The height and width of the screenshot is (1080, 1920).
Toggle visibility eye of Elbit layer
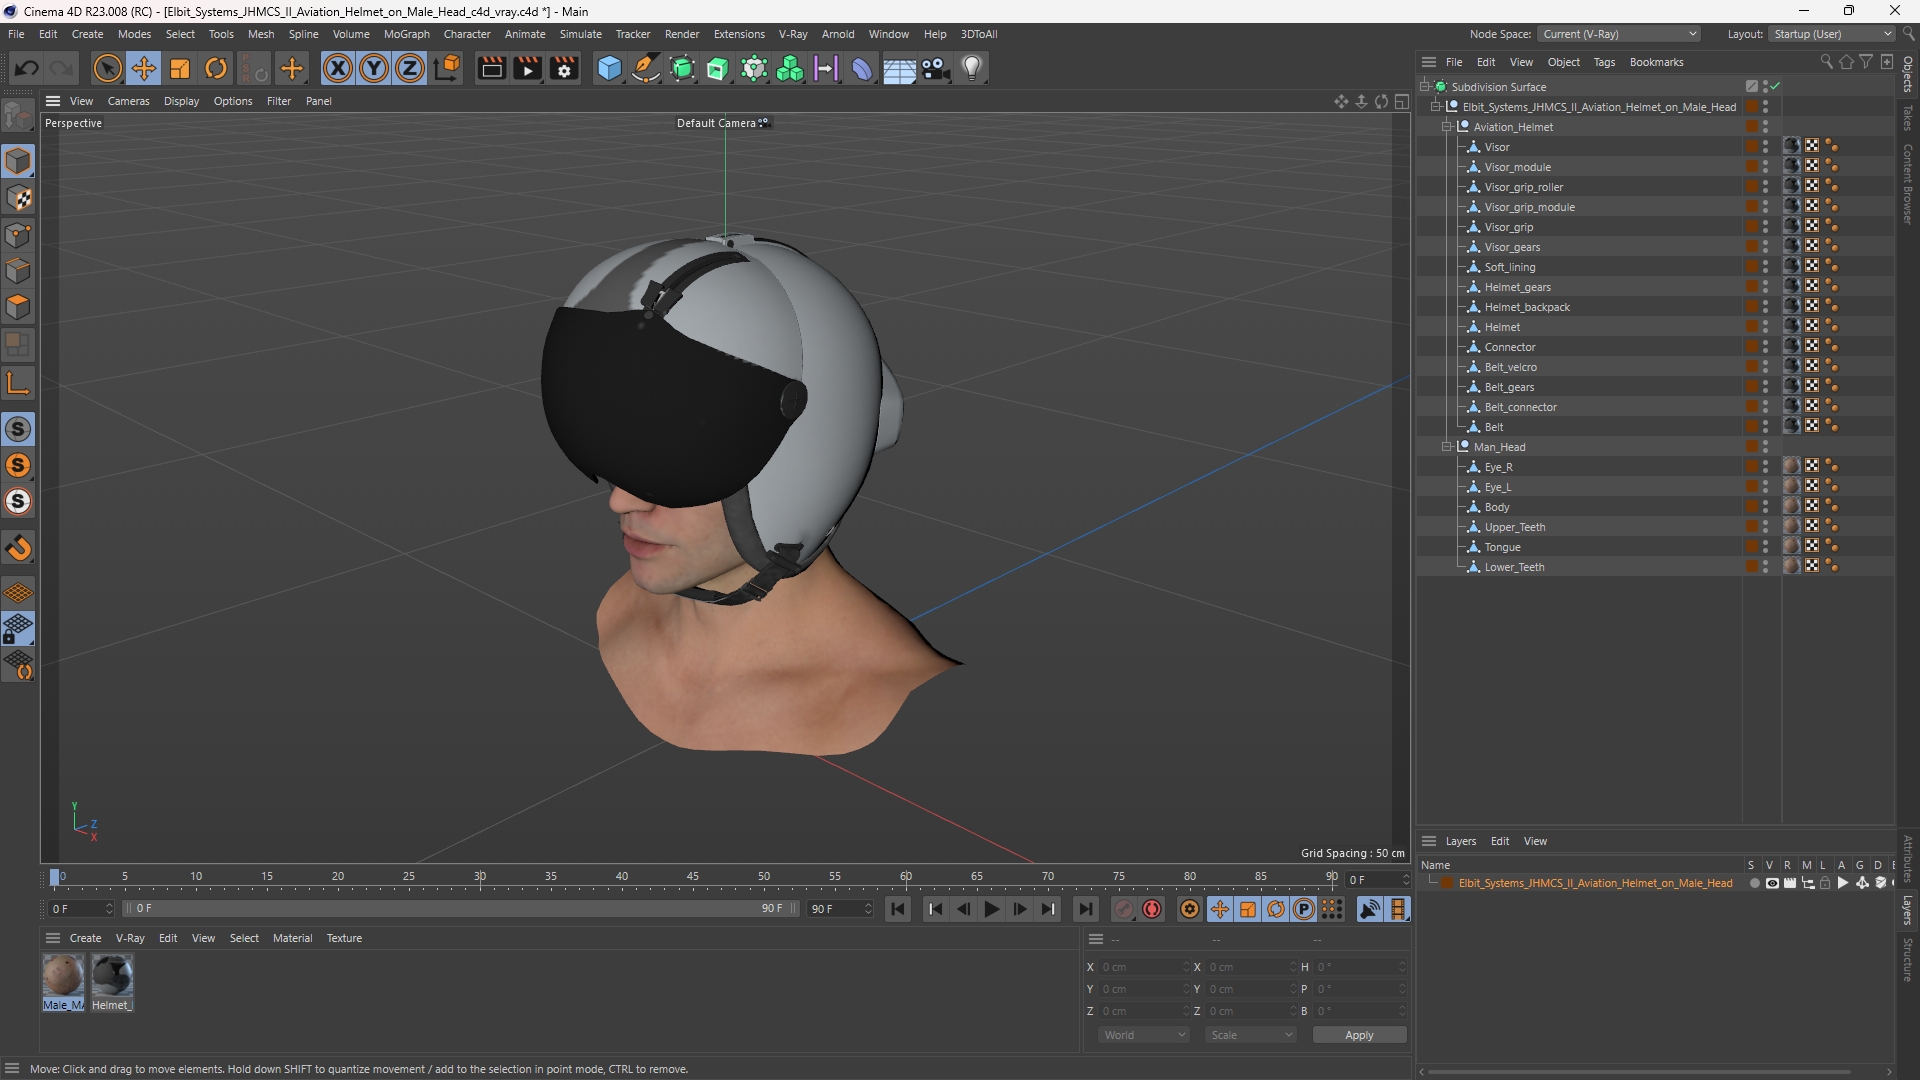pos(1772,883)
